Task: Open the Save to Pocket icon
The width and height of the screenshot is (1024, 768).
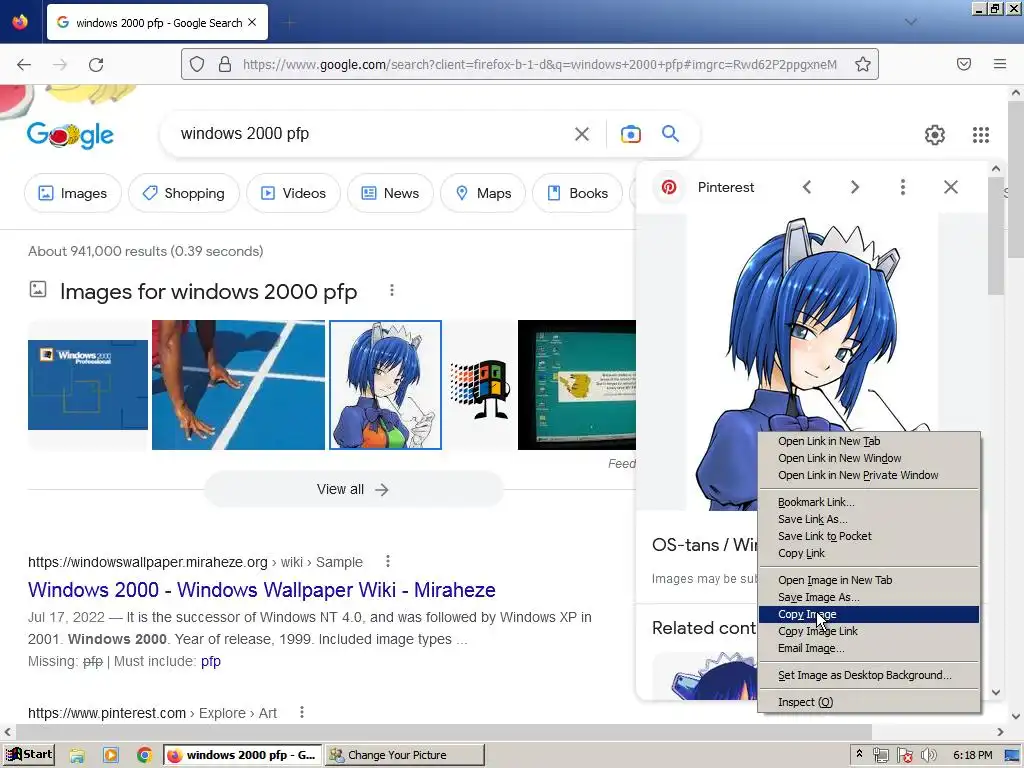Action: pyautogui.click(x=964, y=64)
